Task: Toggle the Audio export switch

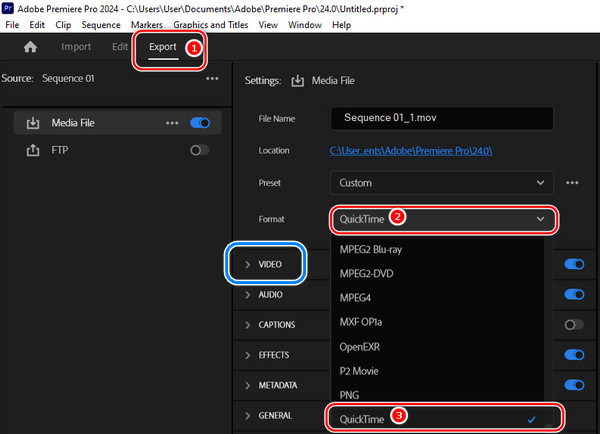Action: coord(574,294)
